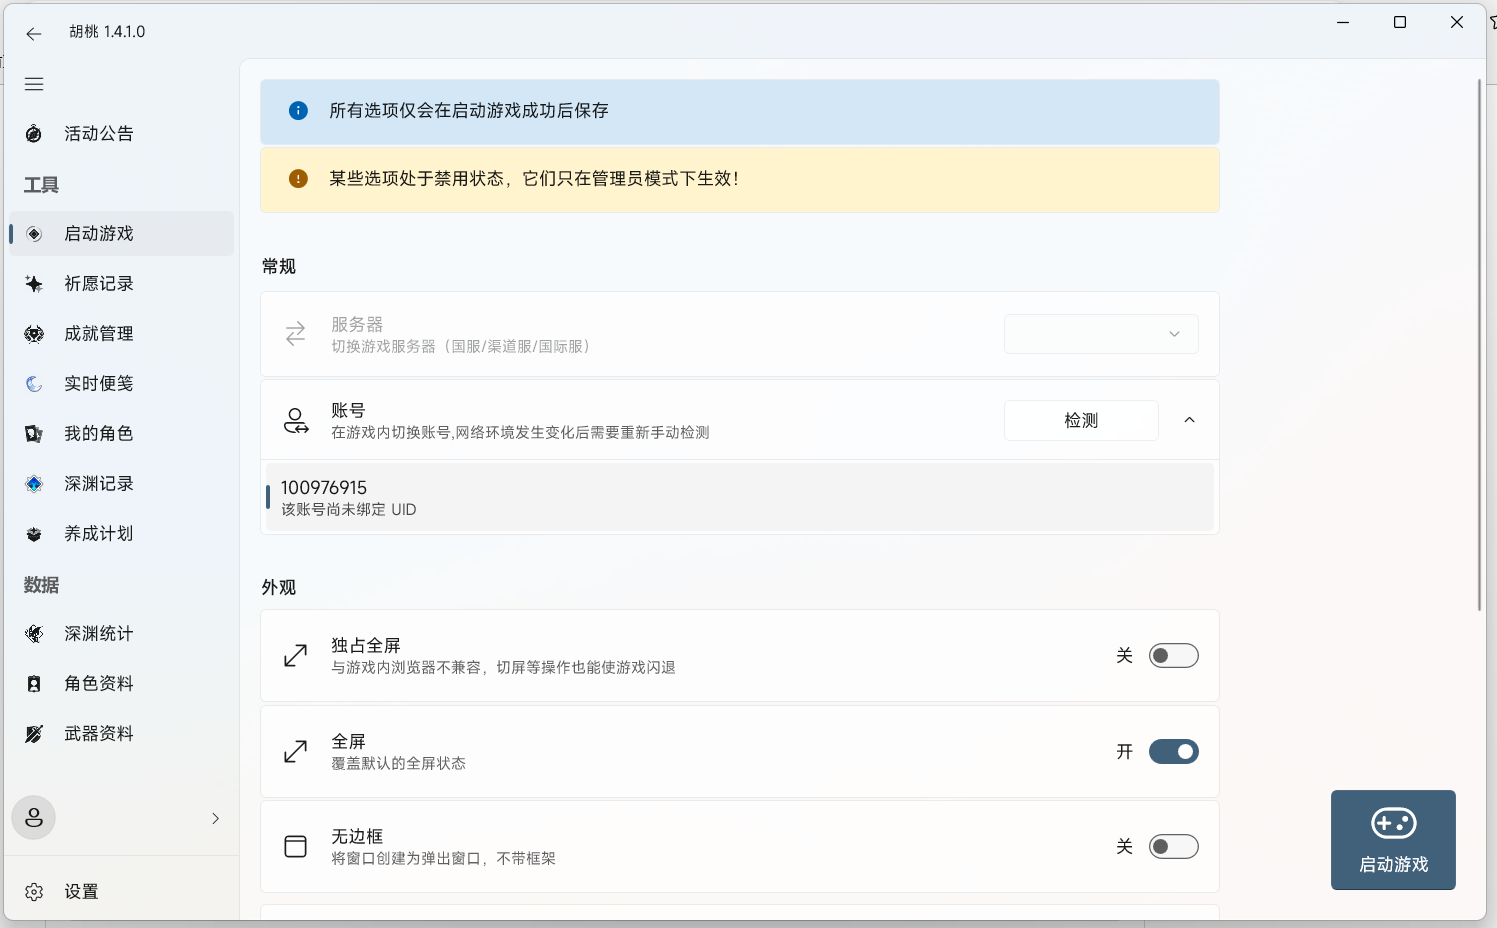Open 深渊统计 abyss statistics
Viewport: 1497px width, 928px height.
point(98,633)
